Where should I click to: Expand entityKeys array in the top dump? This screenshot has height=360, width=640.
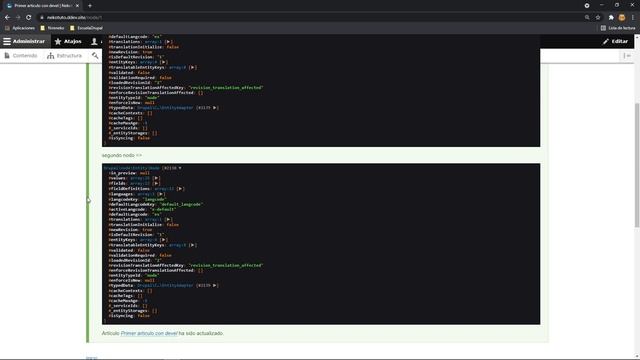(x=164, y=62)
